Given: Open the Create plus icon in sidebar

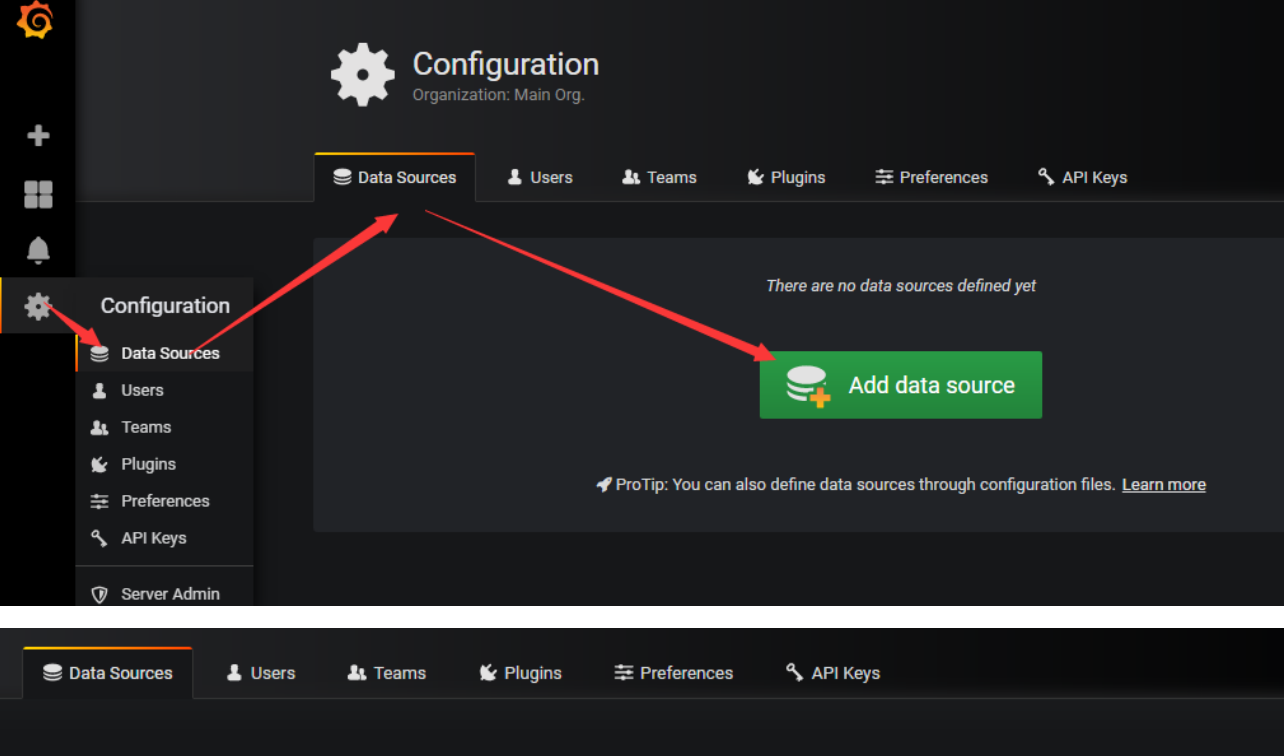Looking at the screenshot, I should pyautogui.click(x=38, y=135).
